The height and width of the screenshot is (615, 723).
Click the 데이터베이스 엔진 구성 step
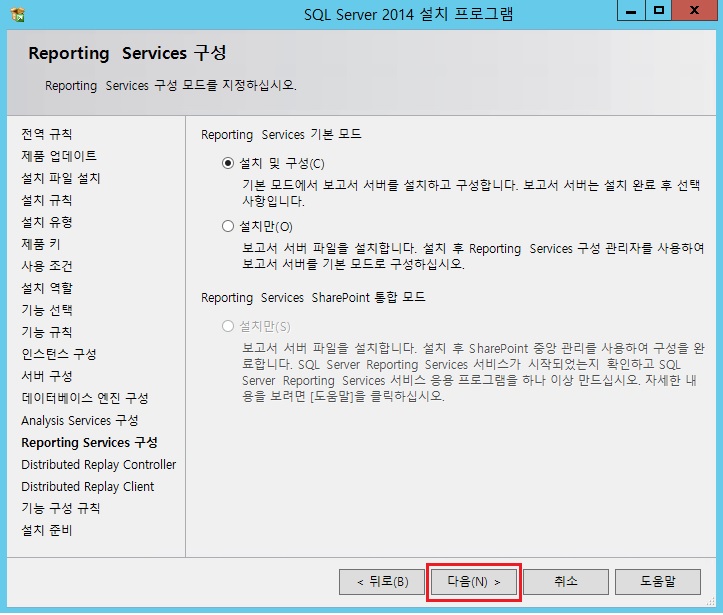pyautogui.click(x=85, y=398)
